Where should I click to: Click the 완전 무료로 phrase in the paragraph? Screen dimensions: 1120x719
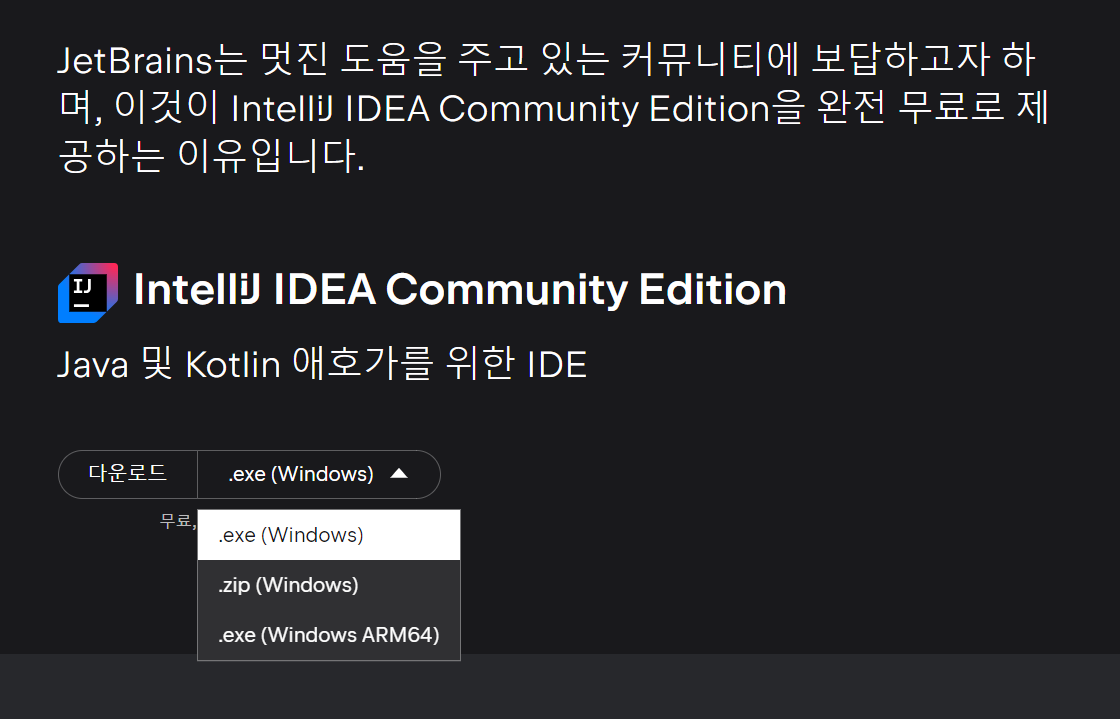(x=911, y=108)
